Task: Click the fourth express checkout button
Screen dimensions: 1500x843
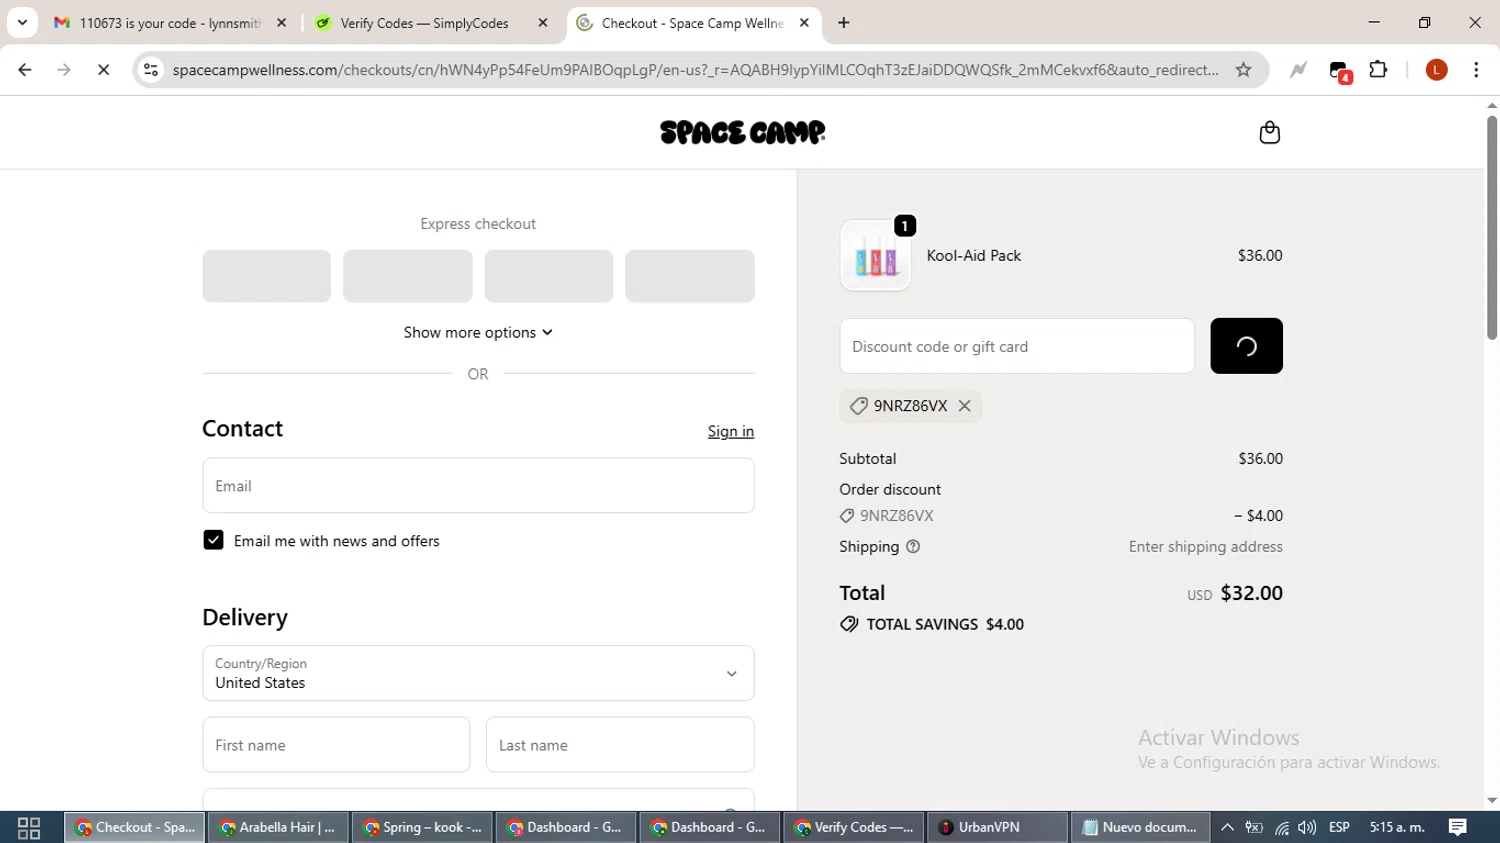Action: (x=690, y=276)
